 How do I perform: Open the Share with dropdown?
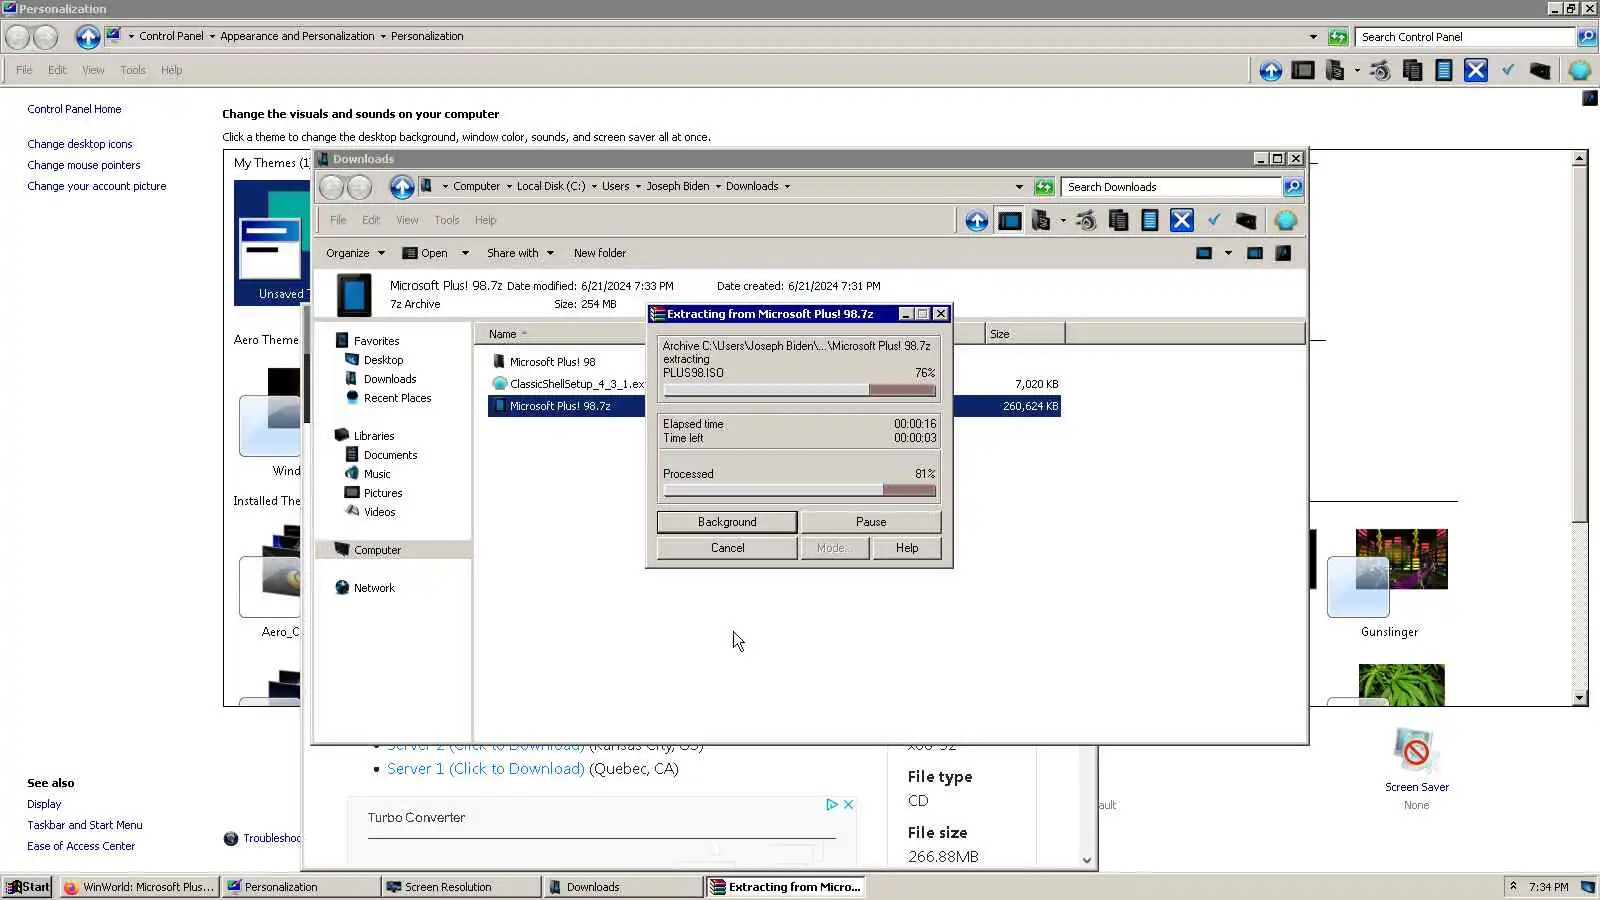click(520, 254)
